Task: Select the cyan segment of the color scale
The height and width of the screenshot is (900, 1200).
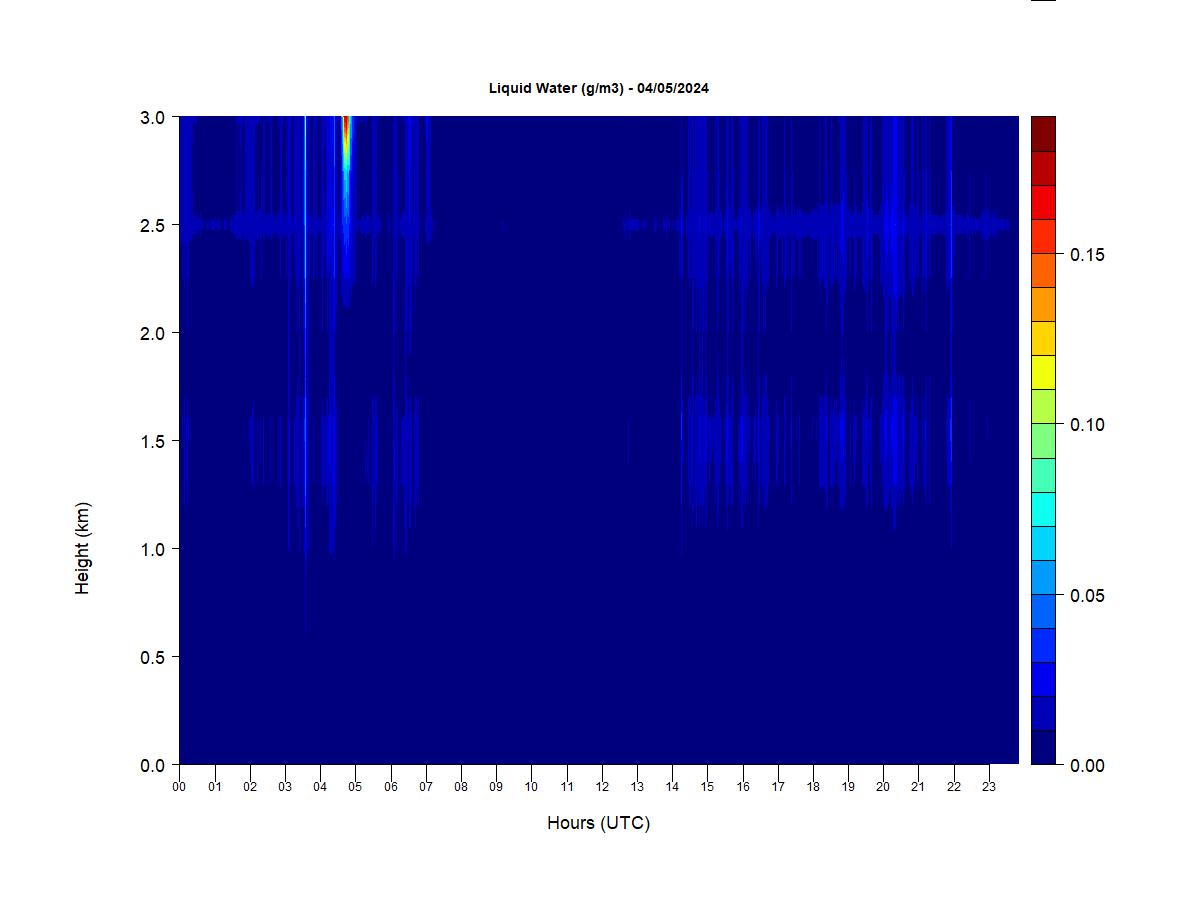Action: [1043, 509]
